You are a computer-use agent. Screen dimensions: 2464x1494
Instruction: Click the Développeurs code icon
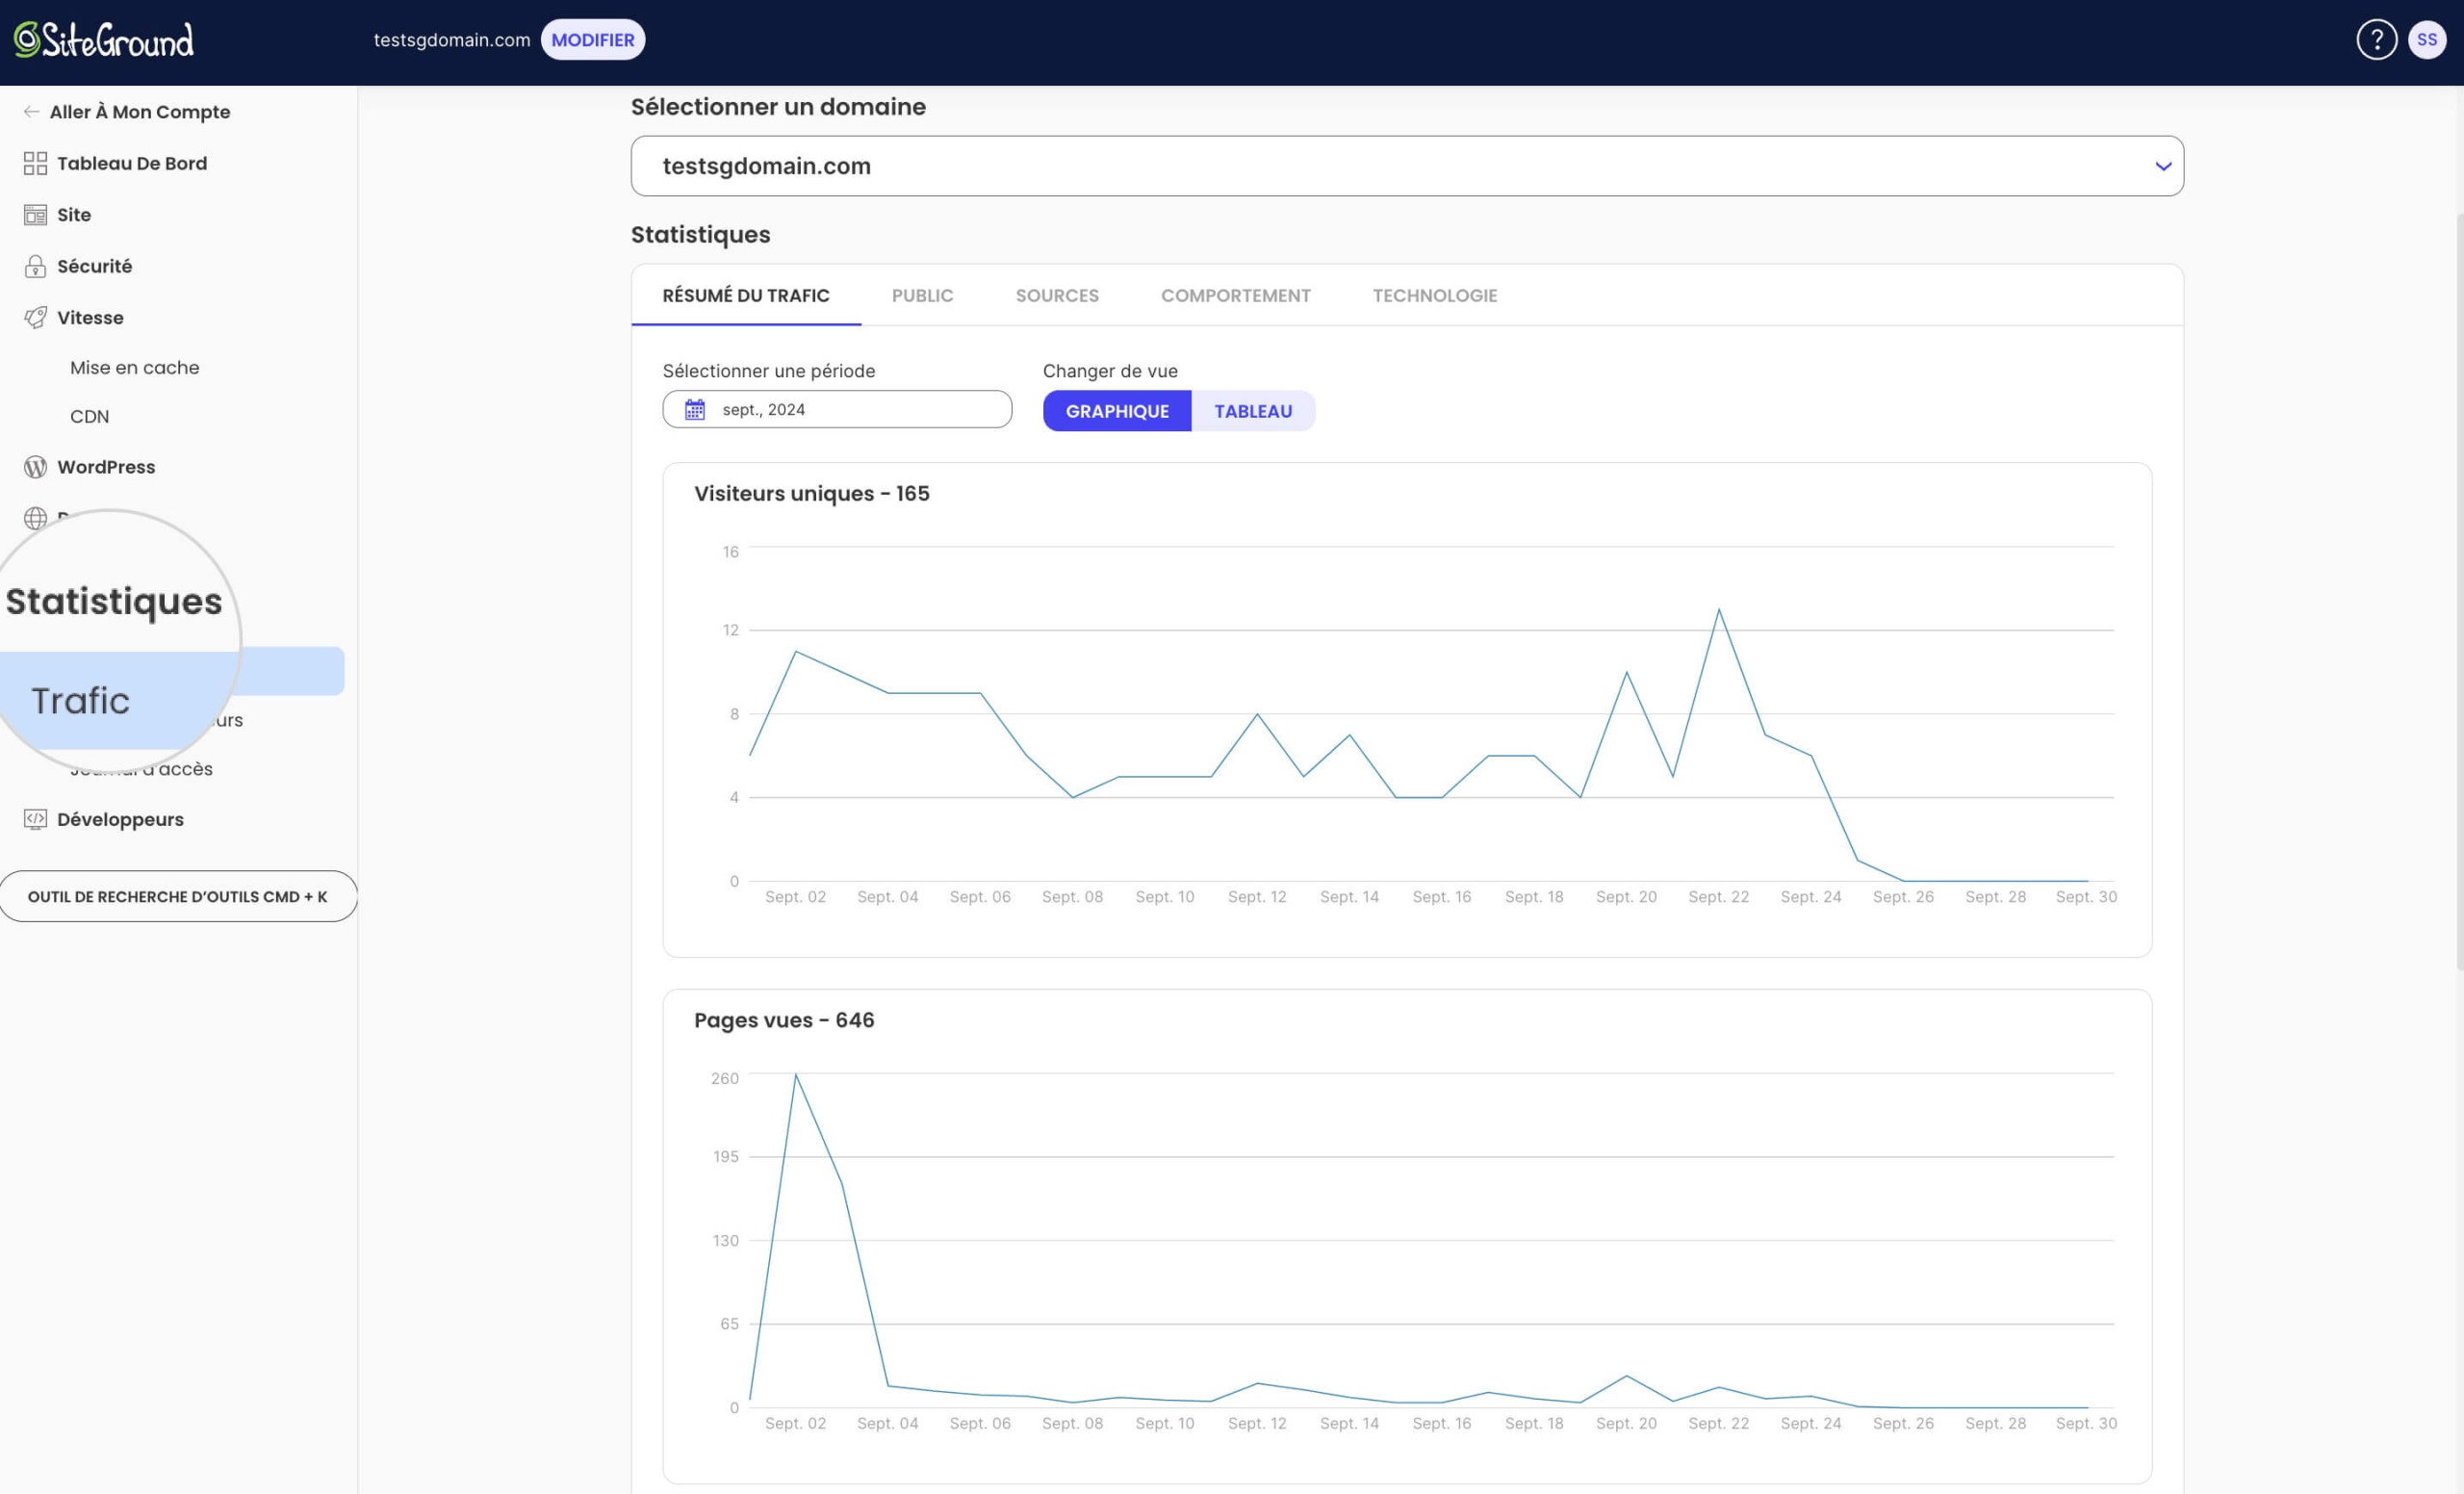tap(35, 819)
